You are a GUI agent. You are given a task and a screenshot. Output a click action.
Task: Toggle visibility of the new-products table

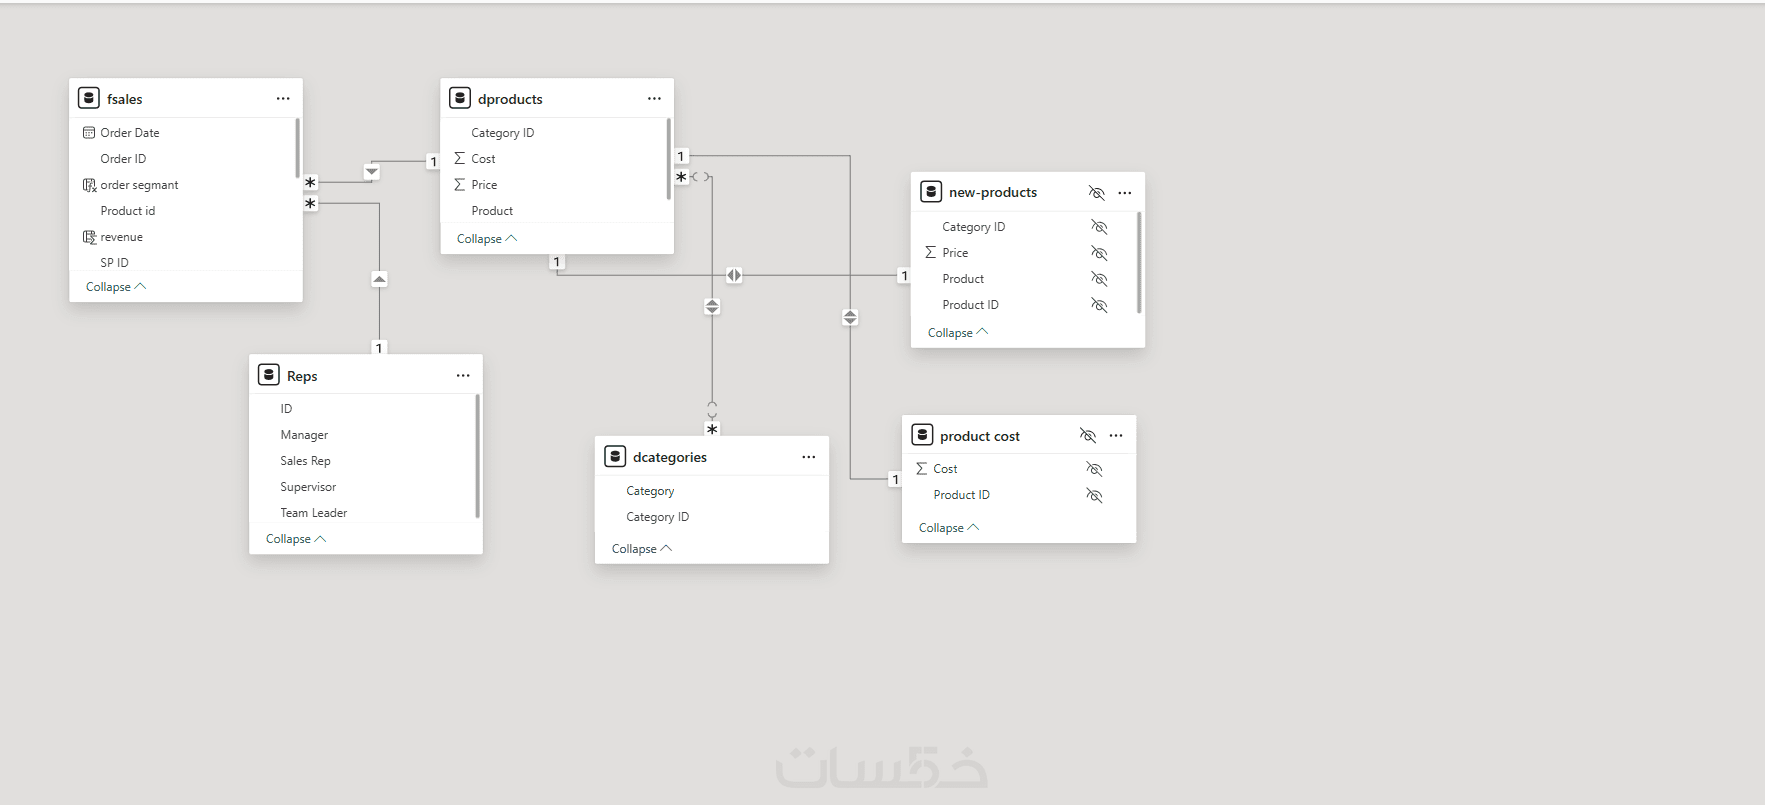pyautogui.click(x=1097, y=193)
